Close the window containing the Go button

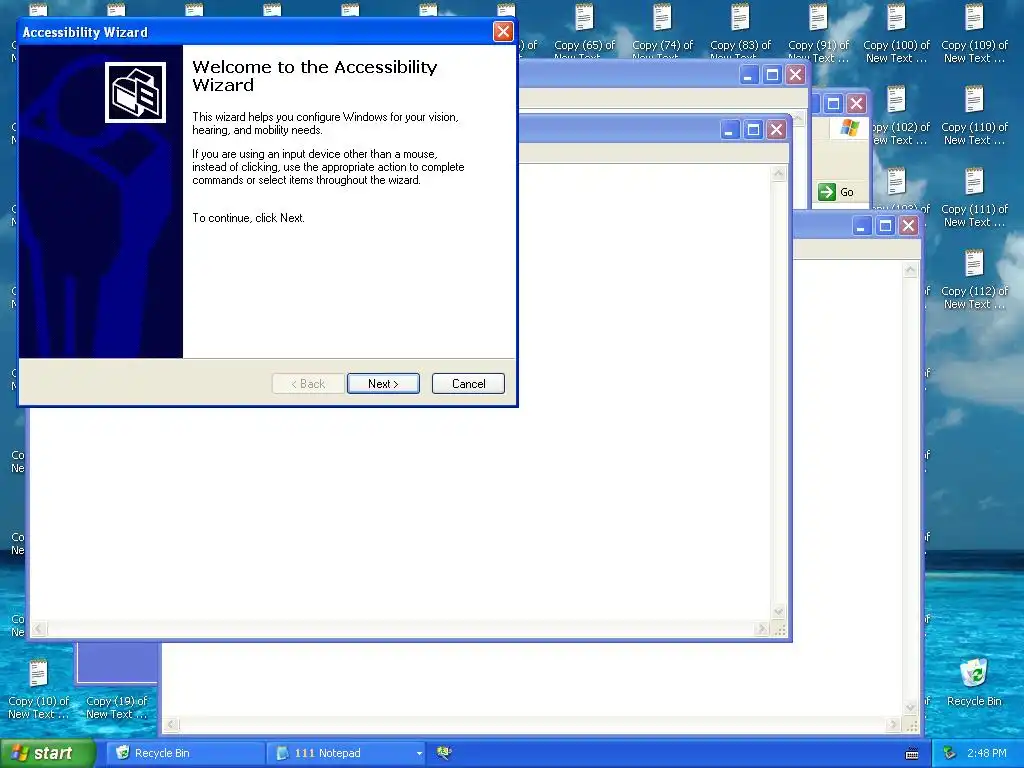[x=856, y=103]
